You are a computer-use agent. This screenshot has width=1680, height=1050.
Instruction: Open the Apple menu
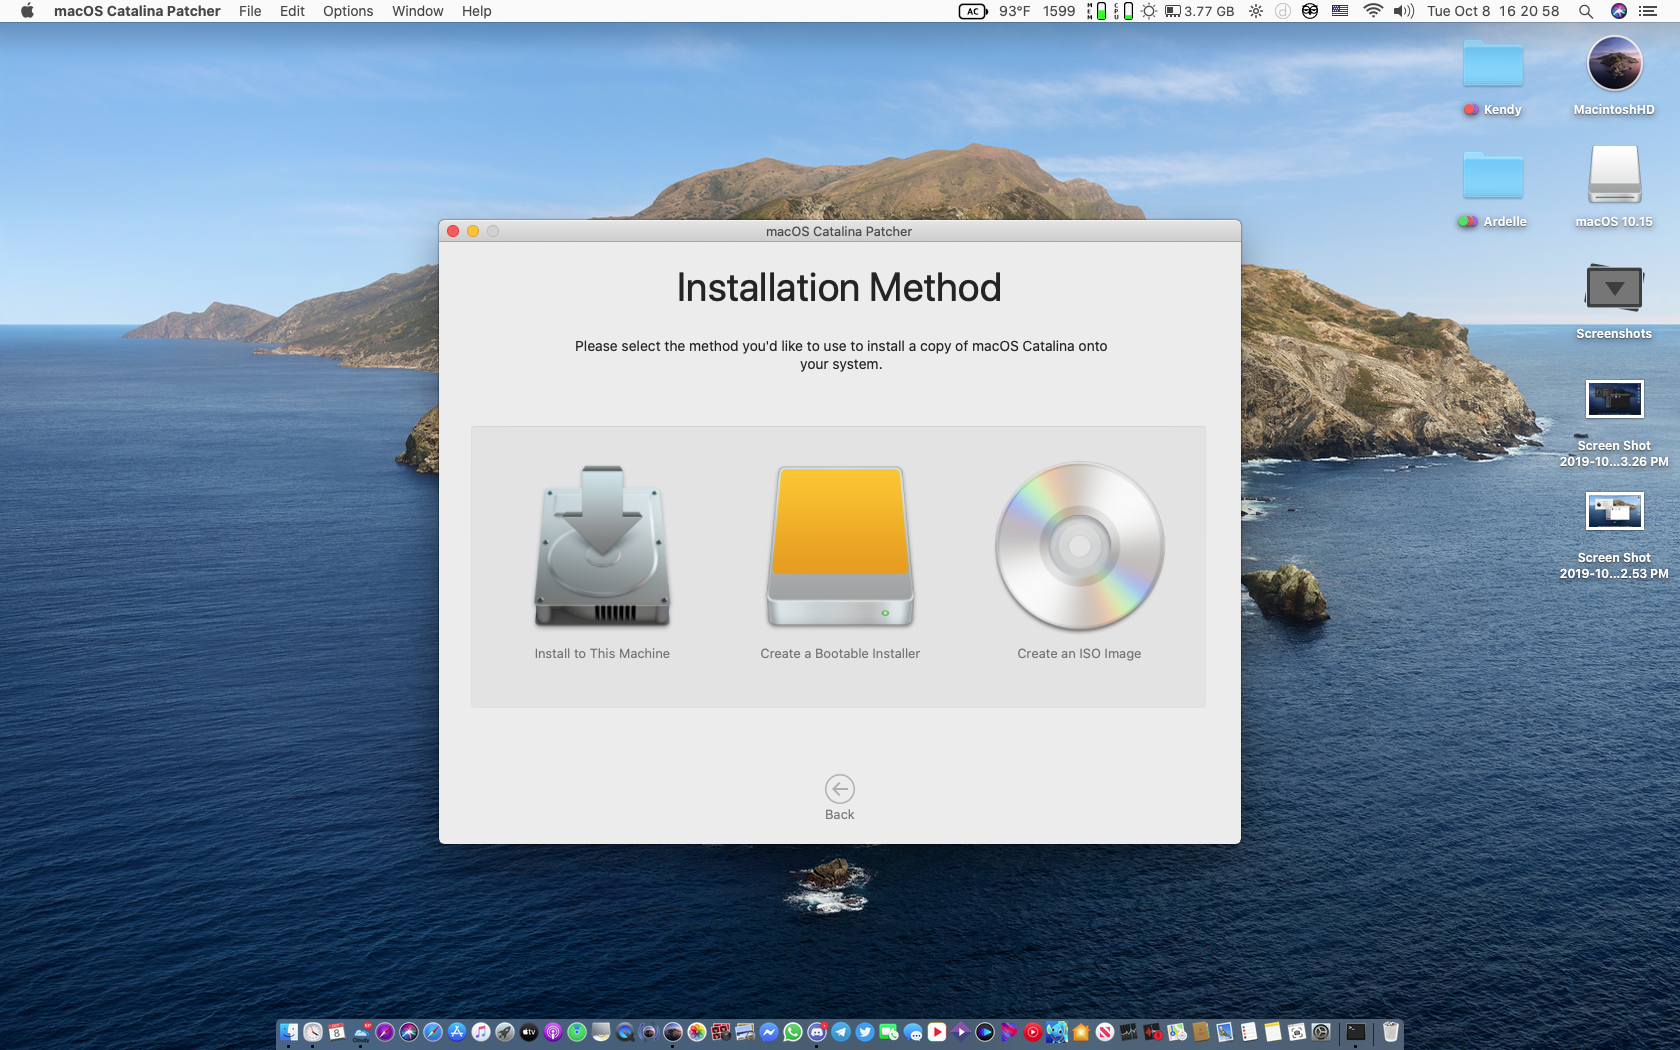coord(27,11)
